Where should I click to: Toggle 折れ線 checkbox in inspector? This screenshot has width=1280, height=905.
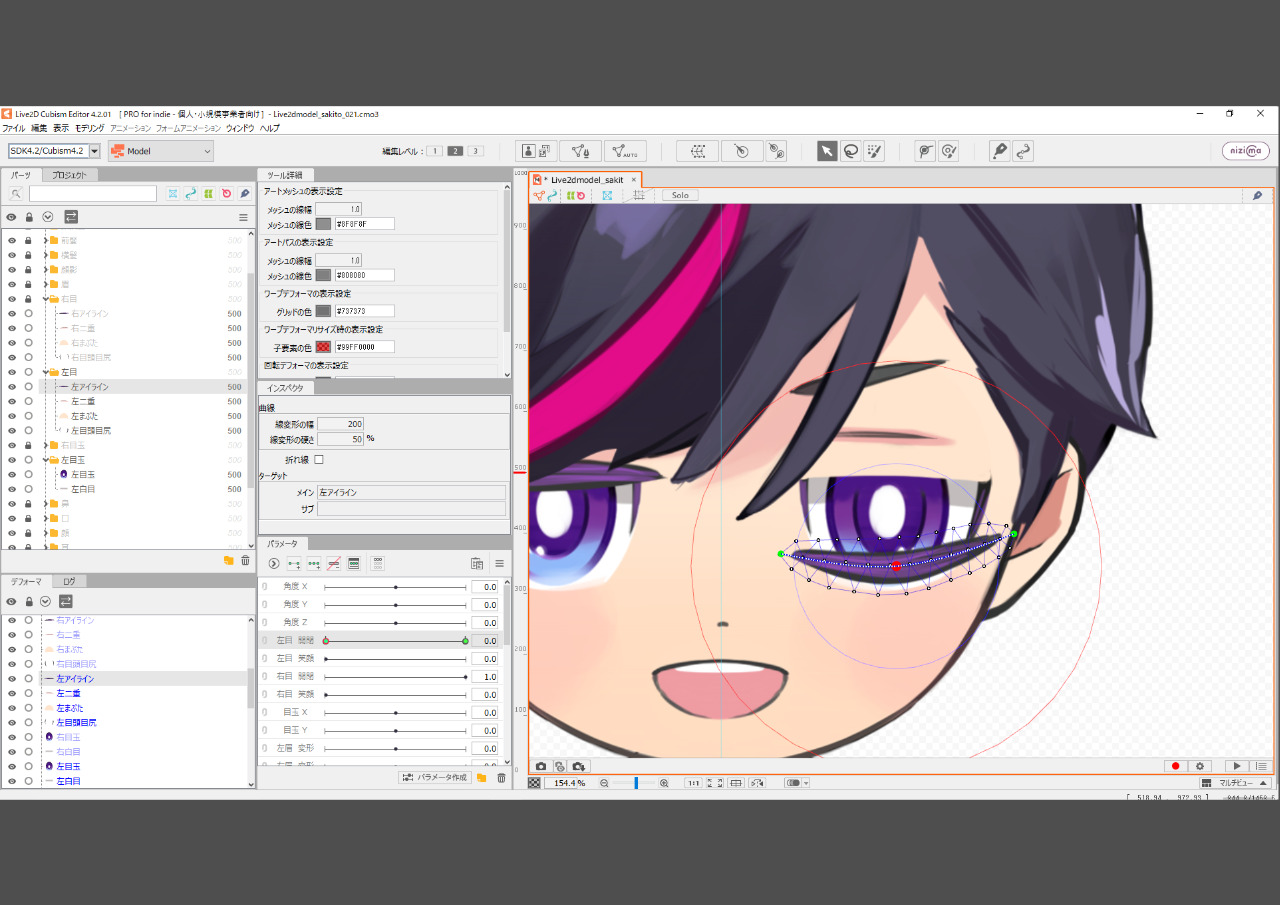coord(319,460)
